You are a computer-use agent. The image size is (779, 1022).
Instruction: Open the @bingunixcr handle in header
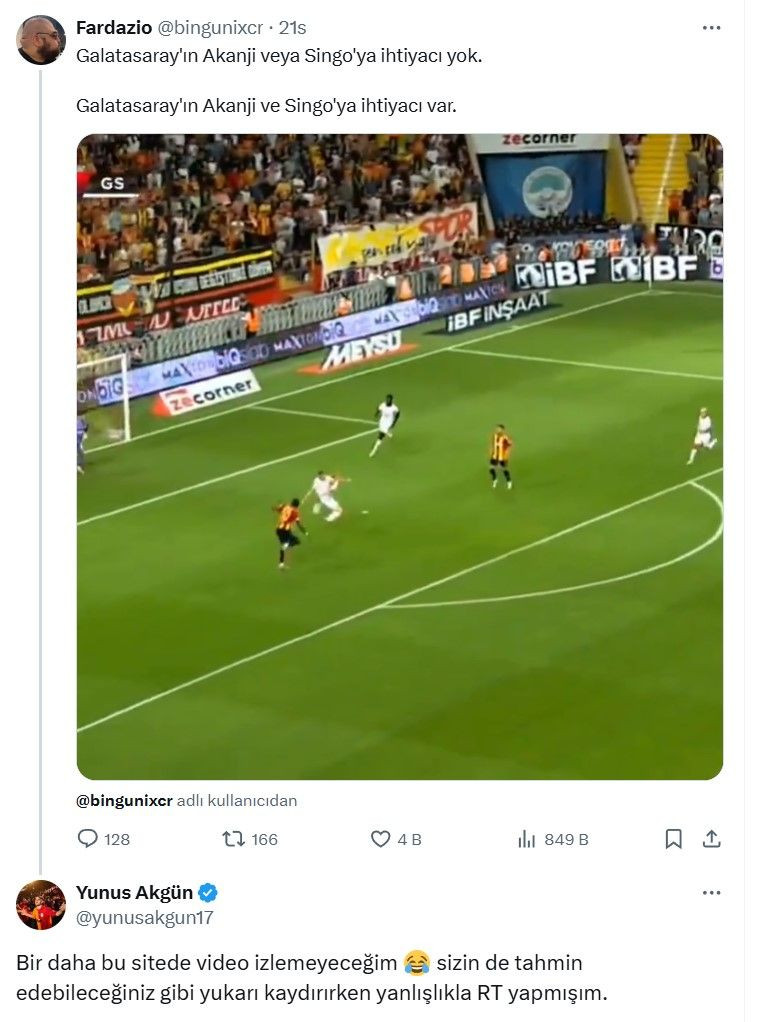(x=210, y=28)
